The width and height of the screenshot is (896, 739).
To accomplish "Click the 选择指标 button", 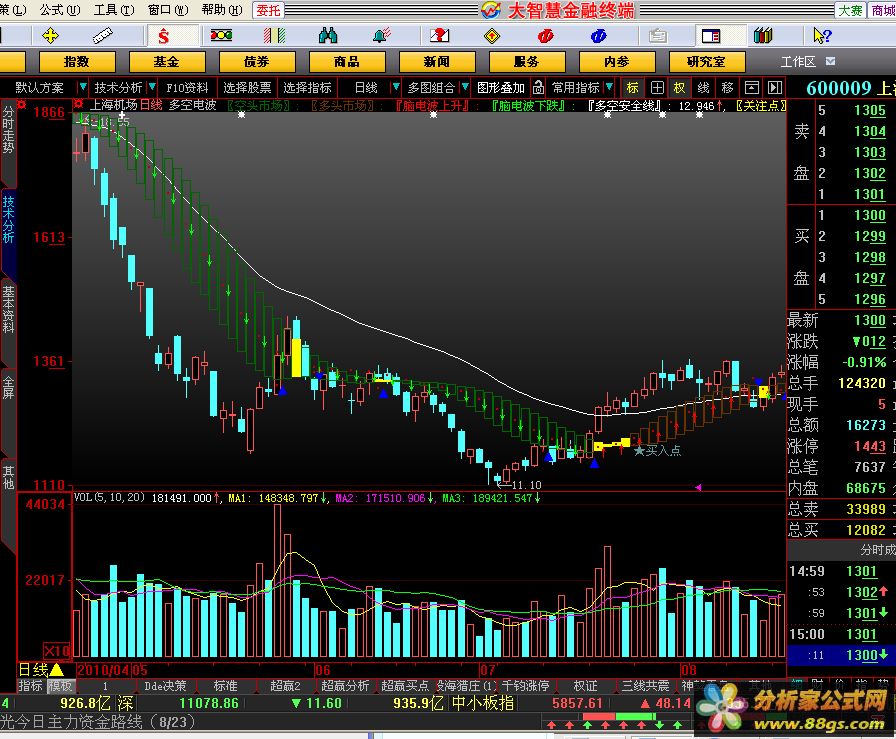I will [x=307, y=87].
